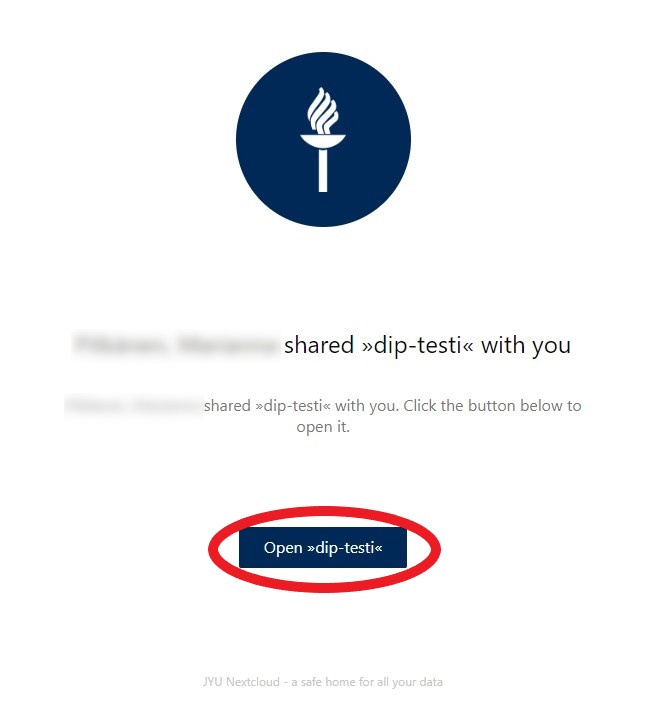Click the JYU torch logo circle

(323, 139)
